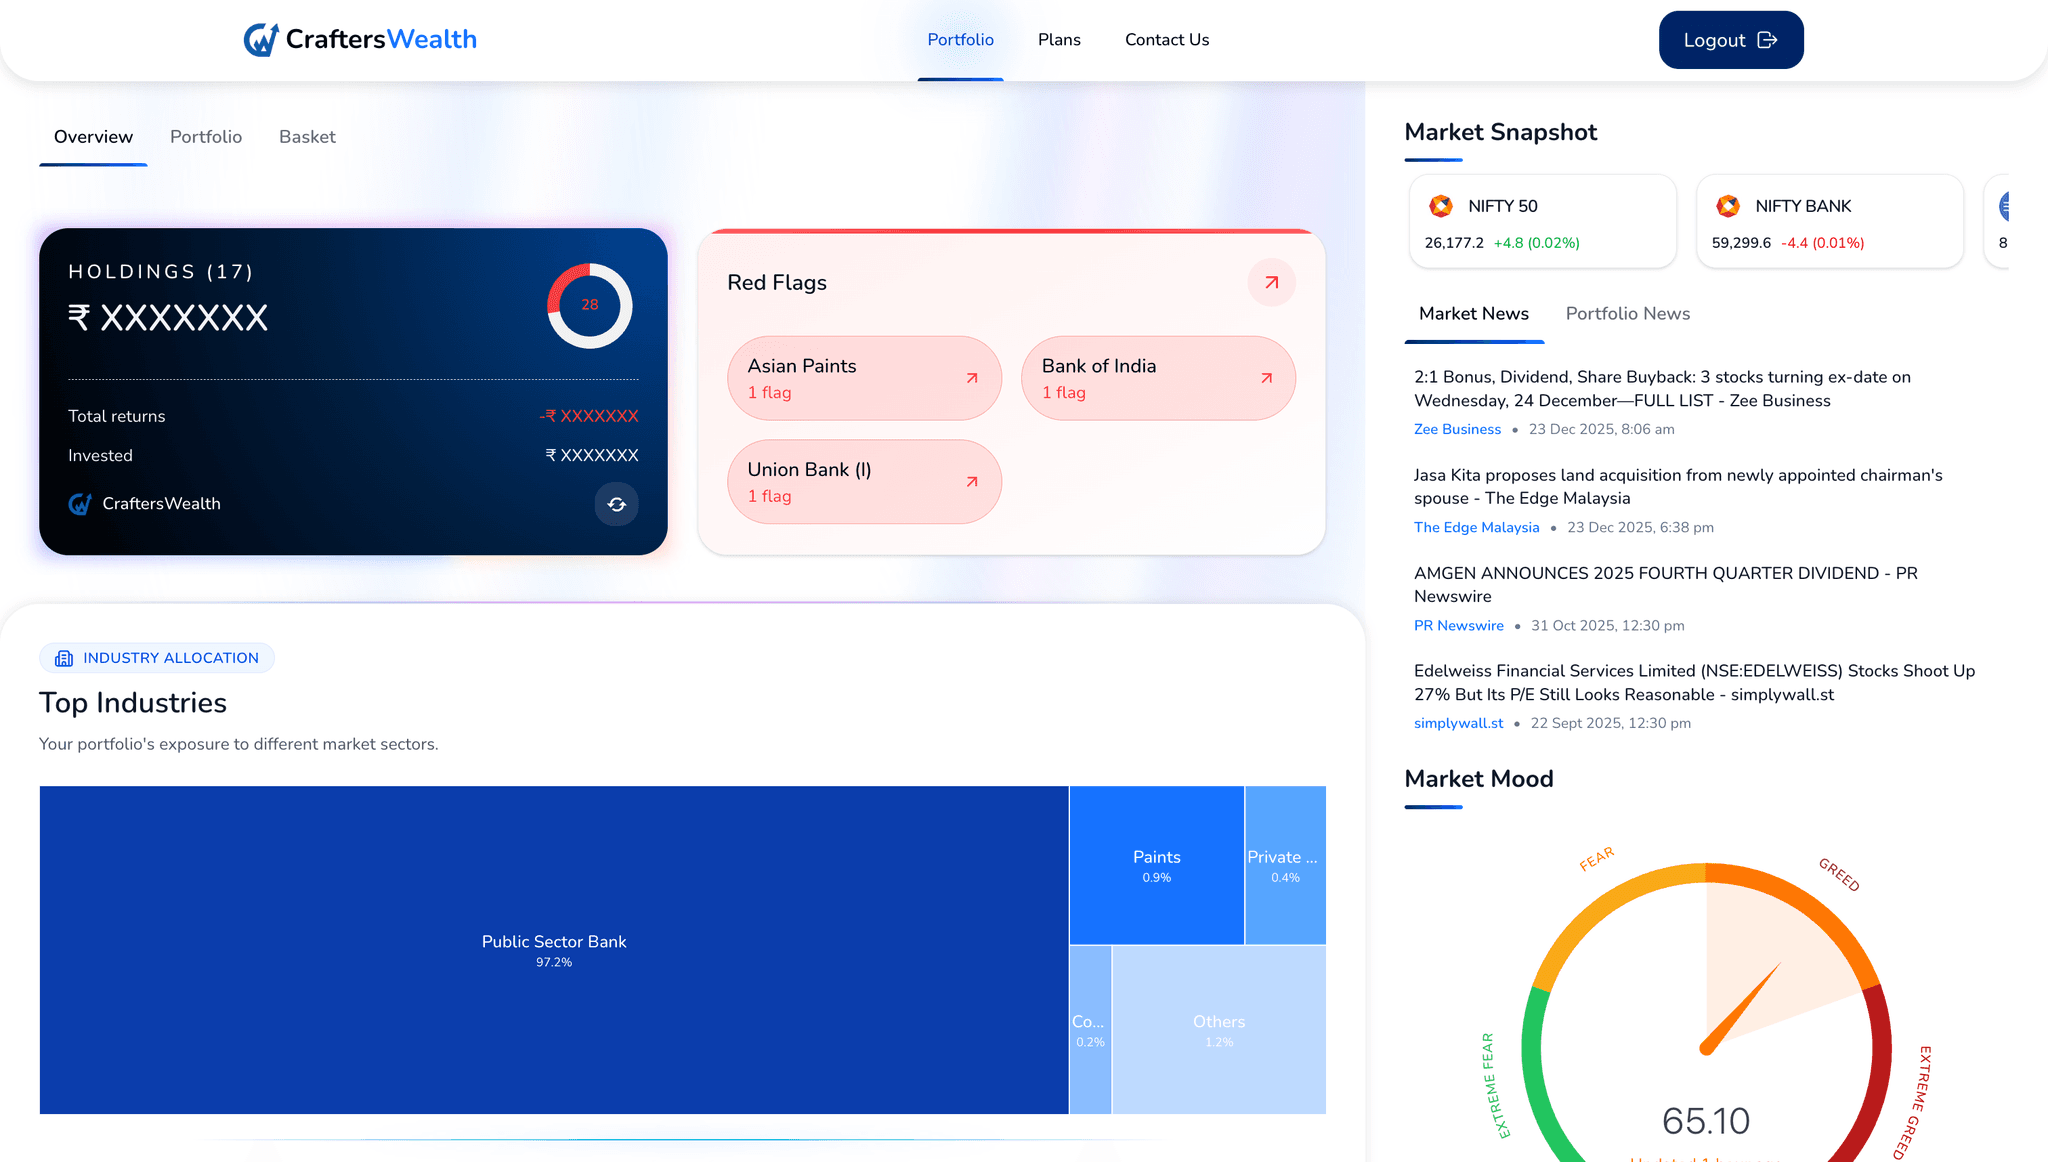The width and height of the screenshot is (2048, 1162).
Task: Click the logout exit icon
Action: [1768, 39]
